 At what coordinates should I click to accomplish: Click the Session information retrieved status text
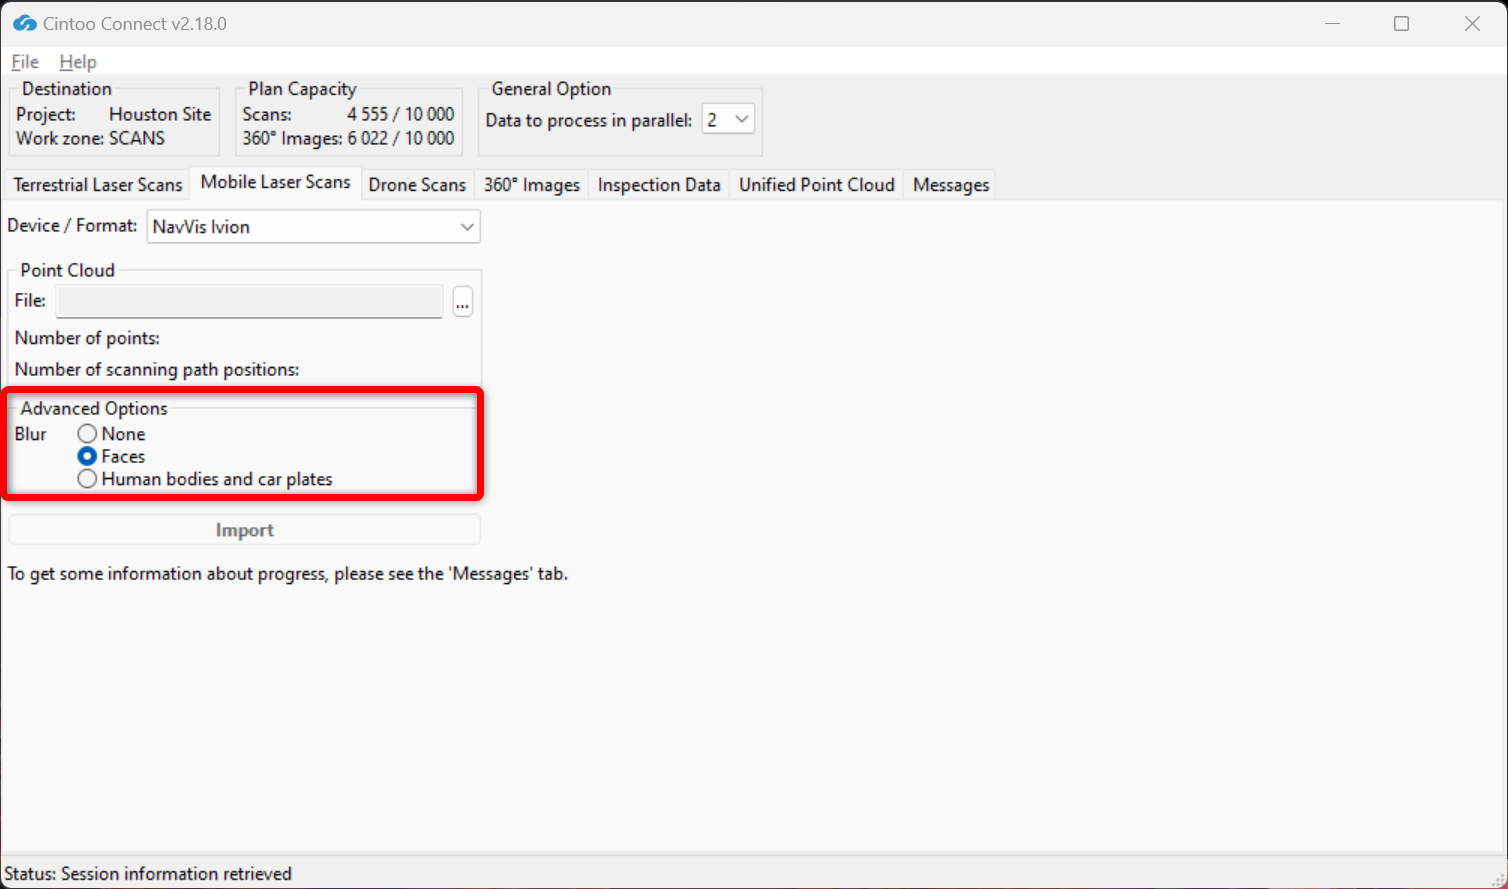click(x=176, y=874)
